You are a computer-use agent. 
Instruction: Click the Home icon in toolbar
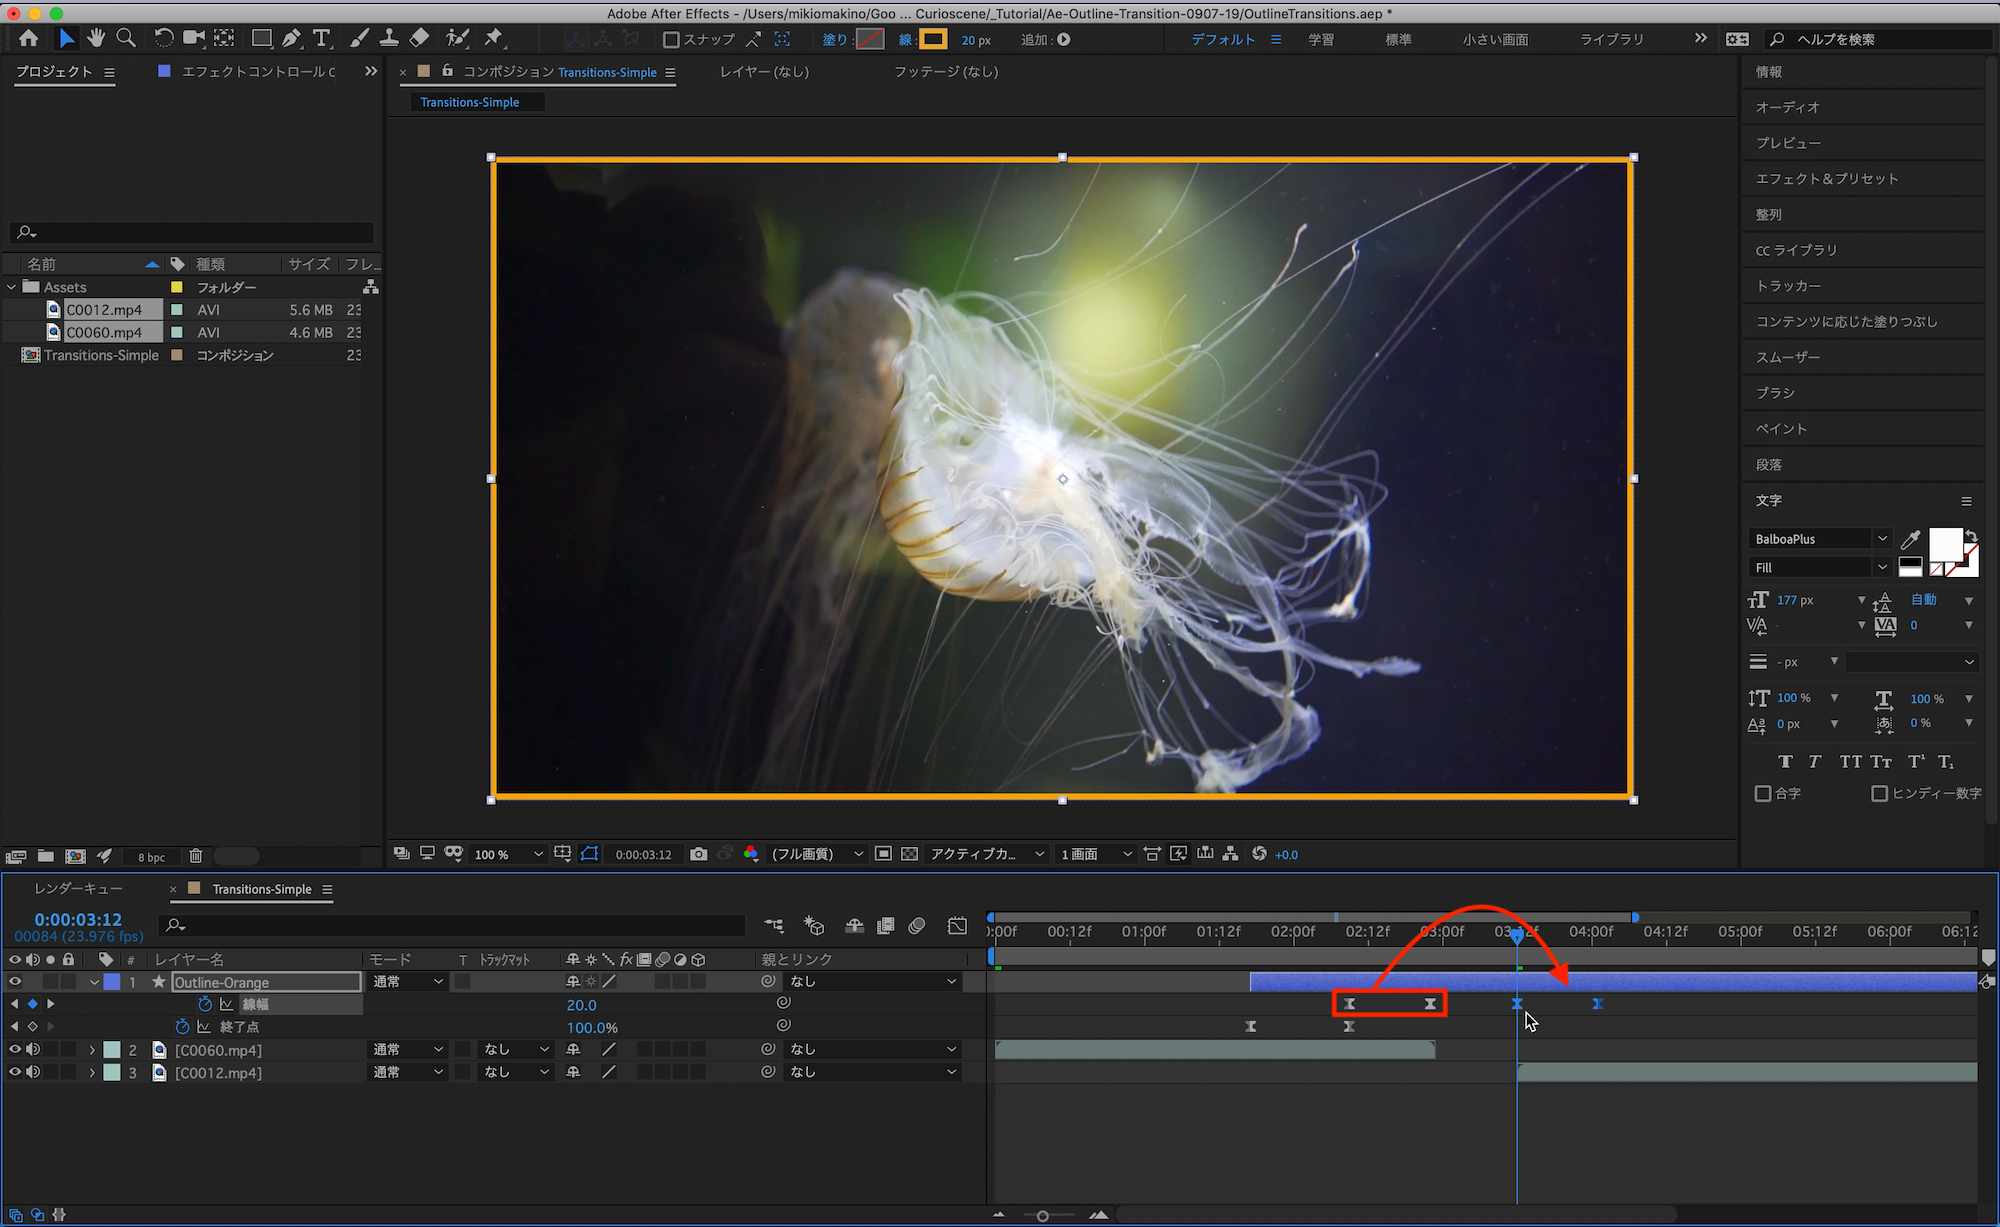28,38
